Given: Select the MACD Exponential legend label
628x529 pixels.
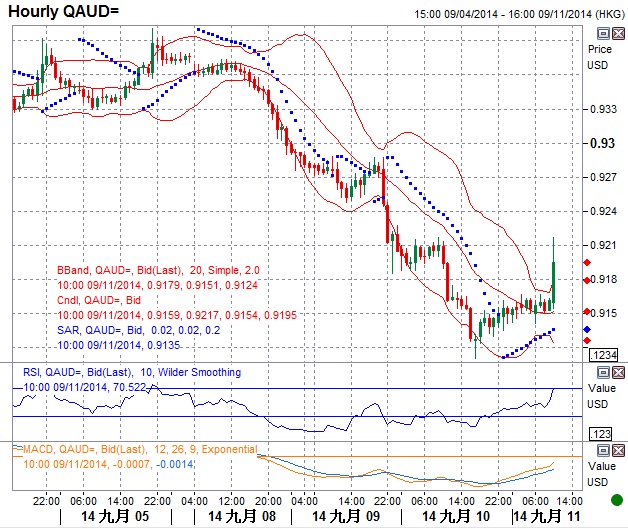Looking at the screenshot, I should pos(139,449).
